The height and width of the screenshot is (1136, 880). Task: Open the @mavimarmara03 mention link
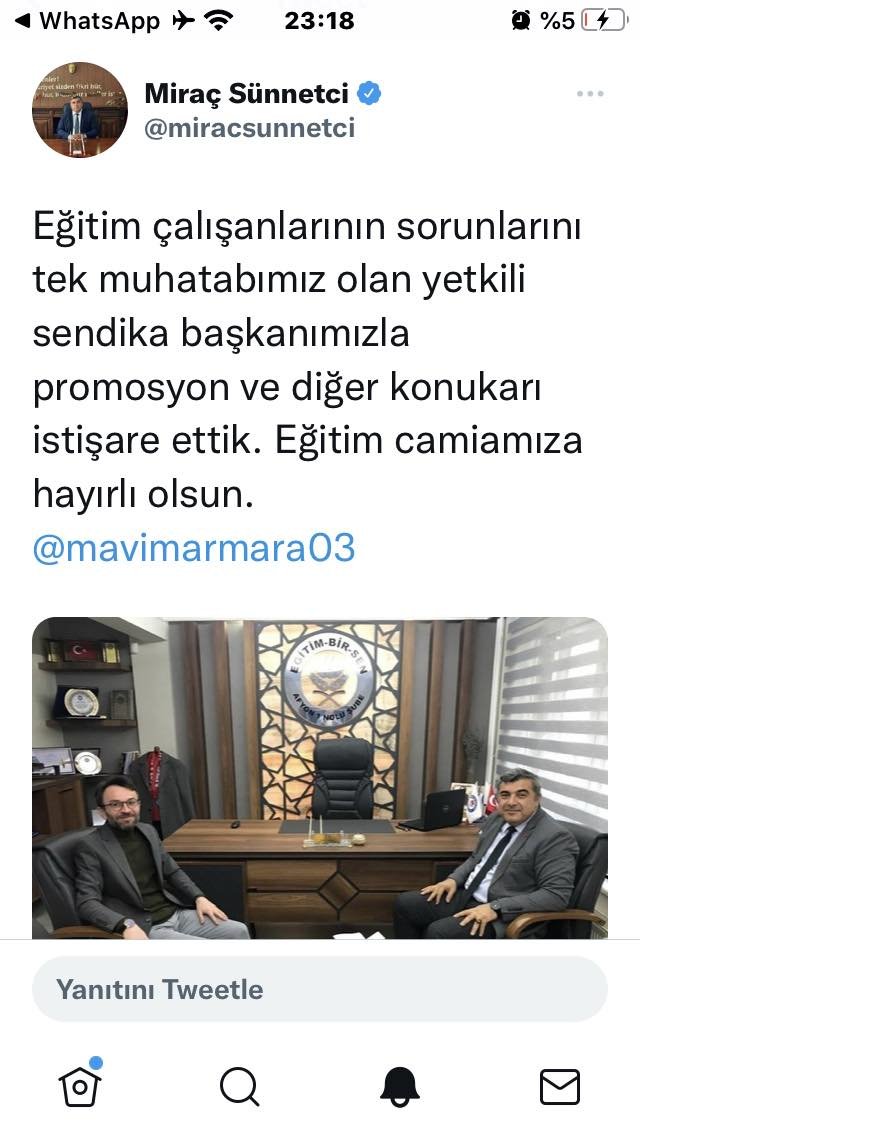[x=194, y=548]
